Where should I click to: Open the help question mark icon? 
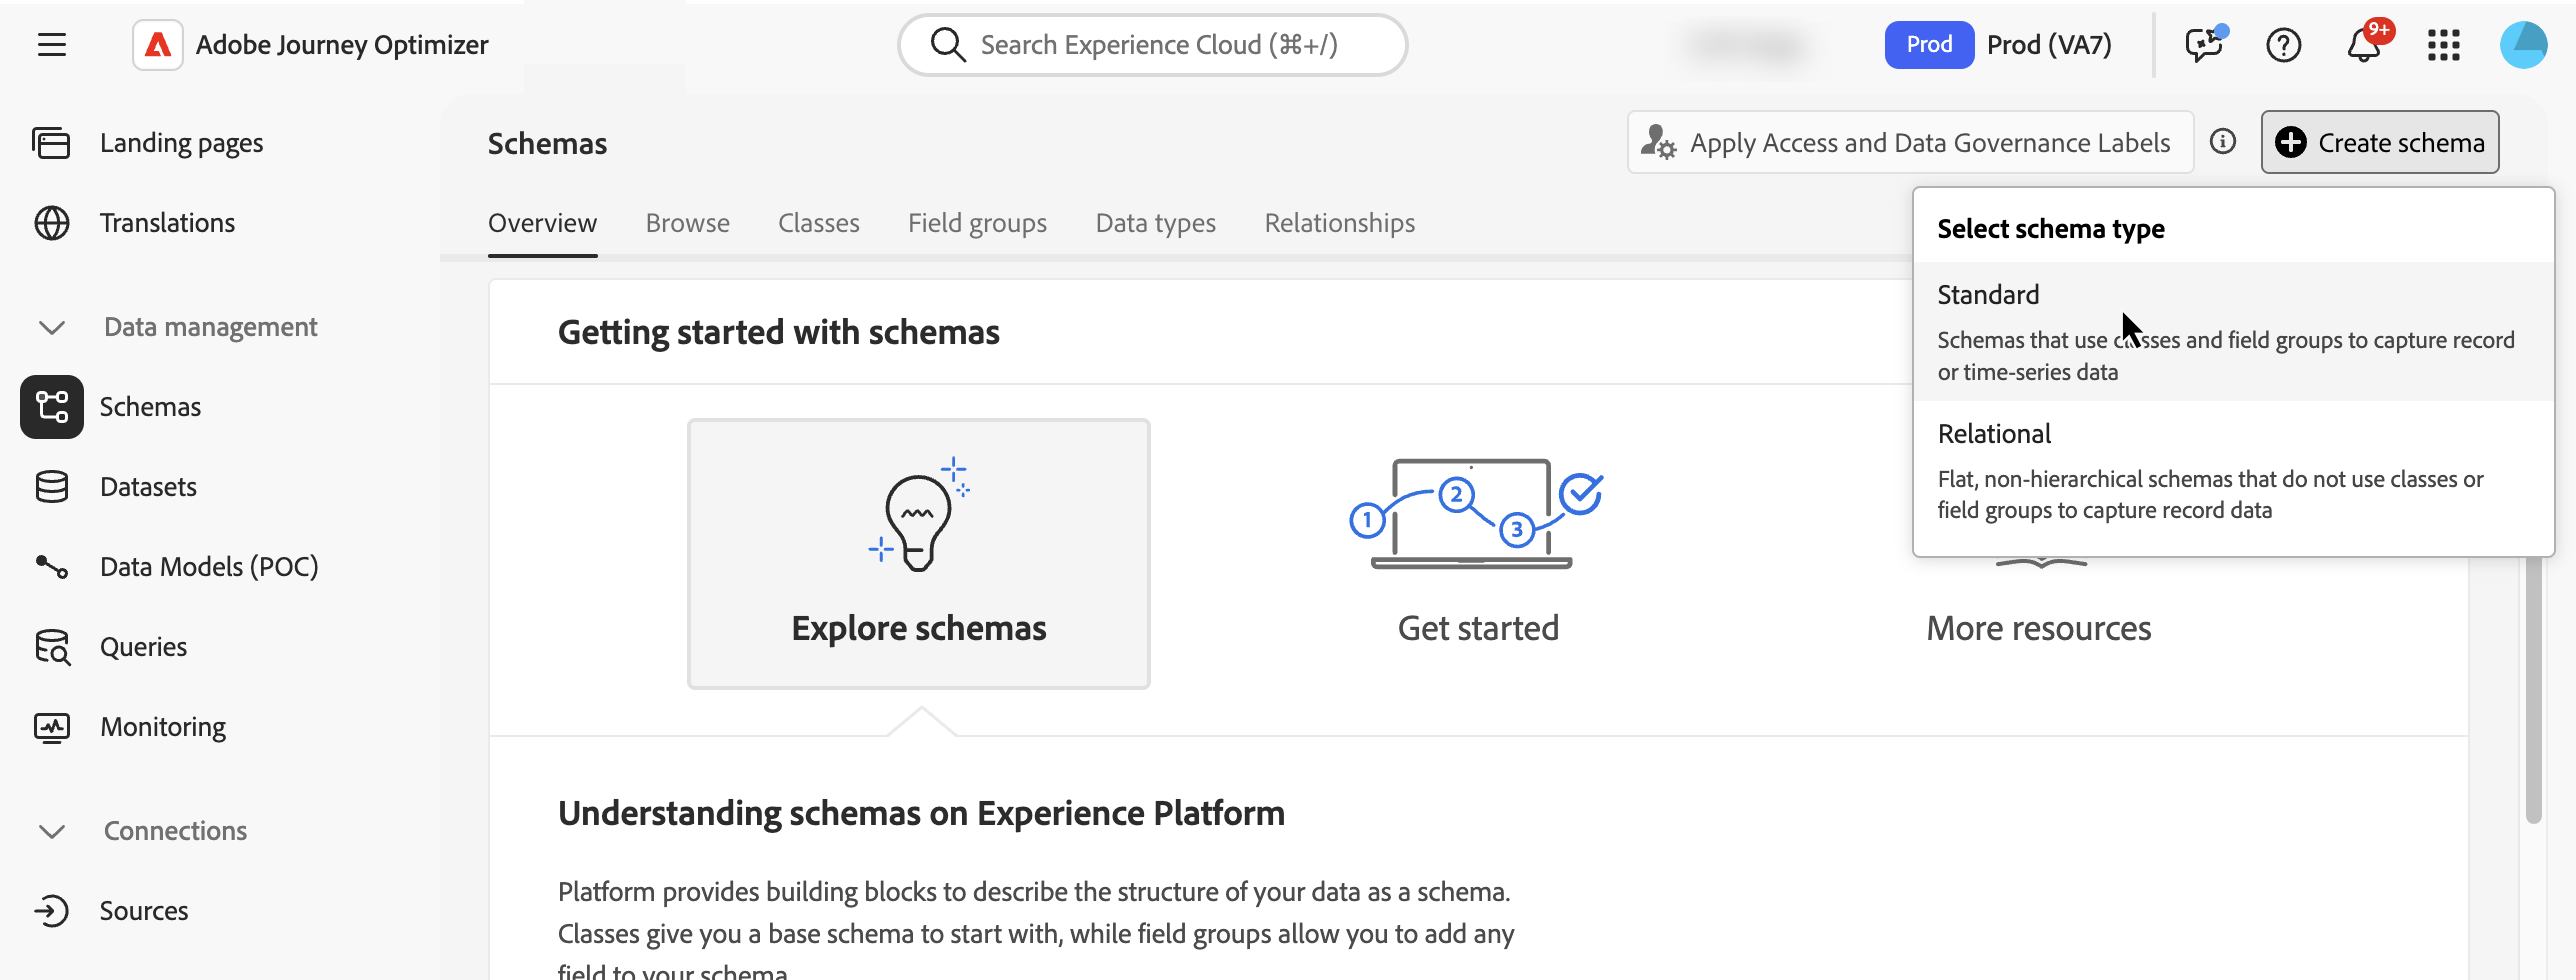[2283, 45]
